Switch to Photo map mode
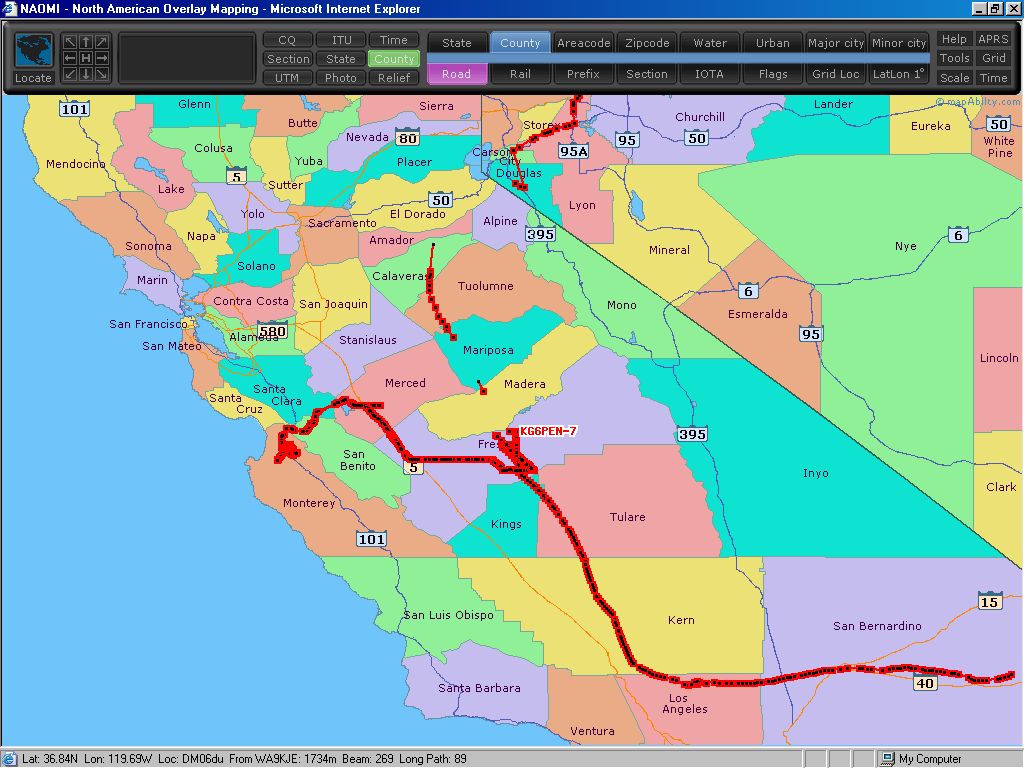Image resolution: width=1024 pixels, height=768 pixels. [341, 78]
